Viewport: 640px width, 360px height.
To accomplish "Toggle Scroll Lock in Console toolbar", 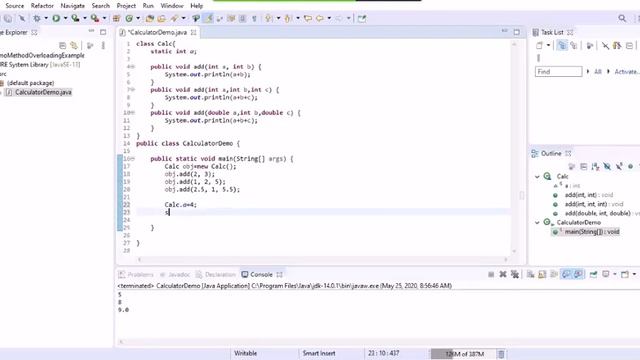I will coord(542,274).
